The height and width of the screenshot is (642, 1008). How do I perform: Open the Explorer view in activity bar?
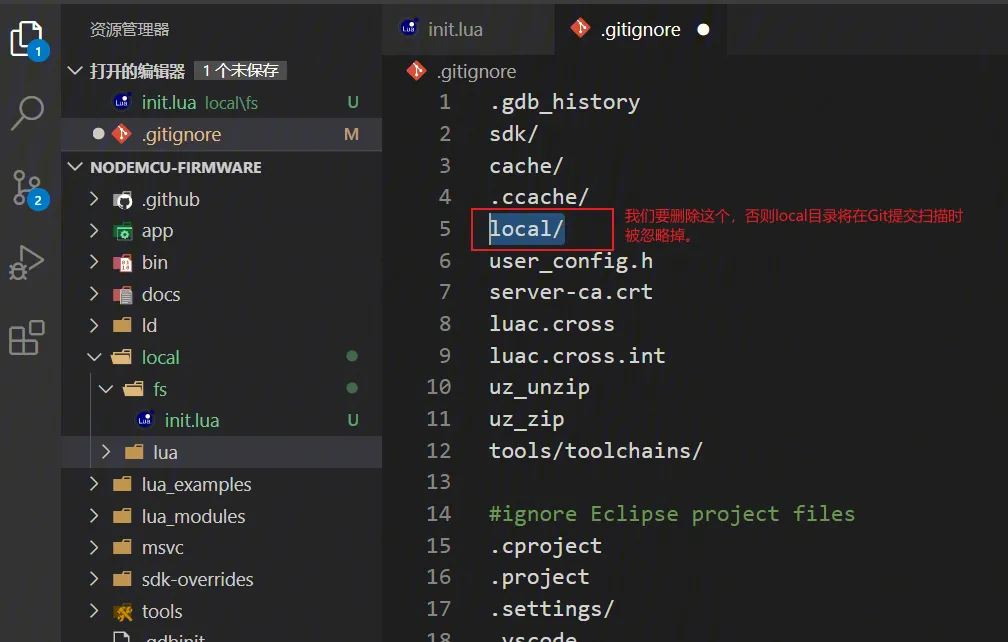[x=27, y=40]
